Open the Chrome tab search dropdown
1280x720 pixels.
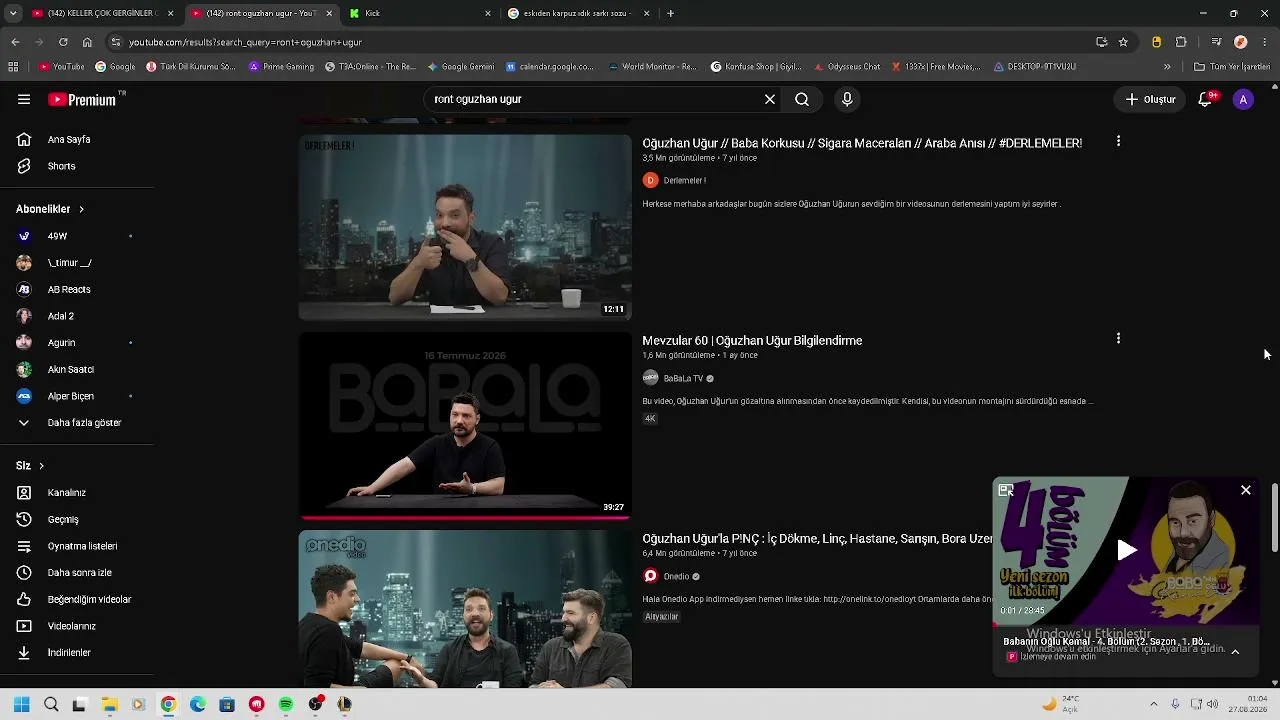(13, 13)
